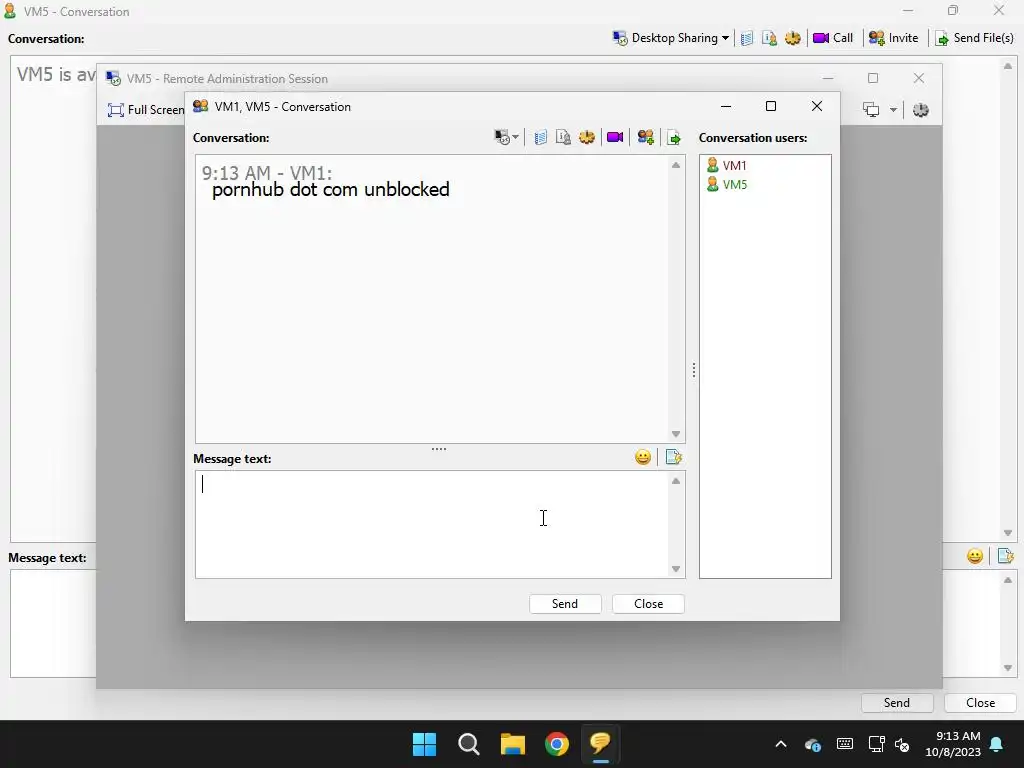Focus message text box in VM5 - Conversation window
Image resolution: width=1024 pixels, height=768 pixels.
54,624
